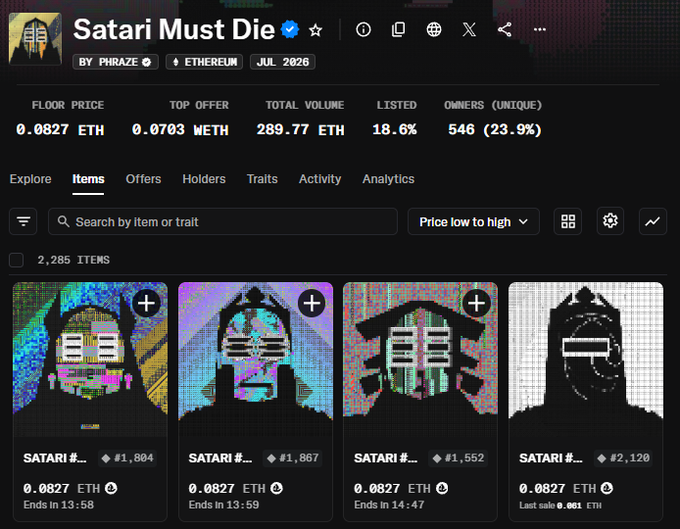Tick the select-all checkbox beside 2,285 ITEMS
Image resolution: width=680 pixels, height=529 pixels.
coord(16,260)
